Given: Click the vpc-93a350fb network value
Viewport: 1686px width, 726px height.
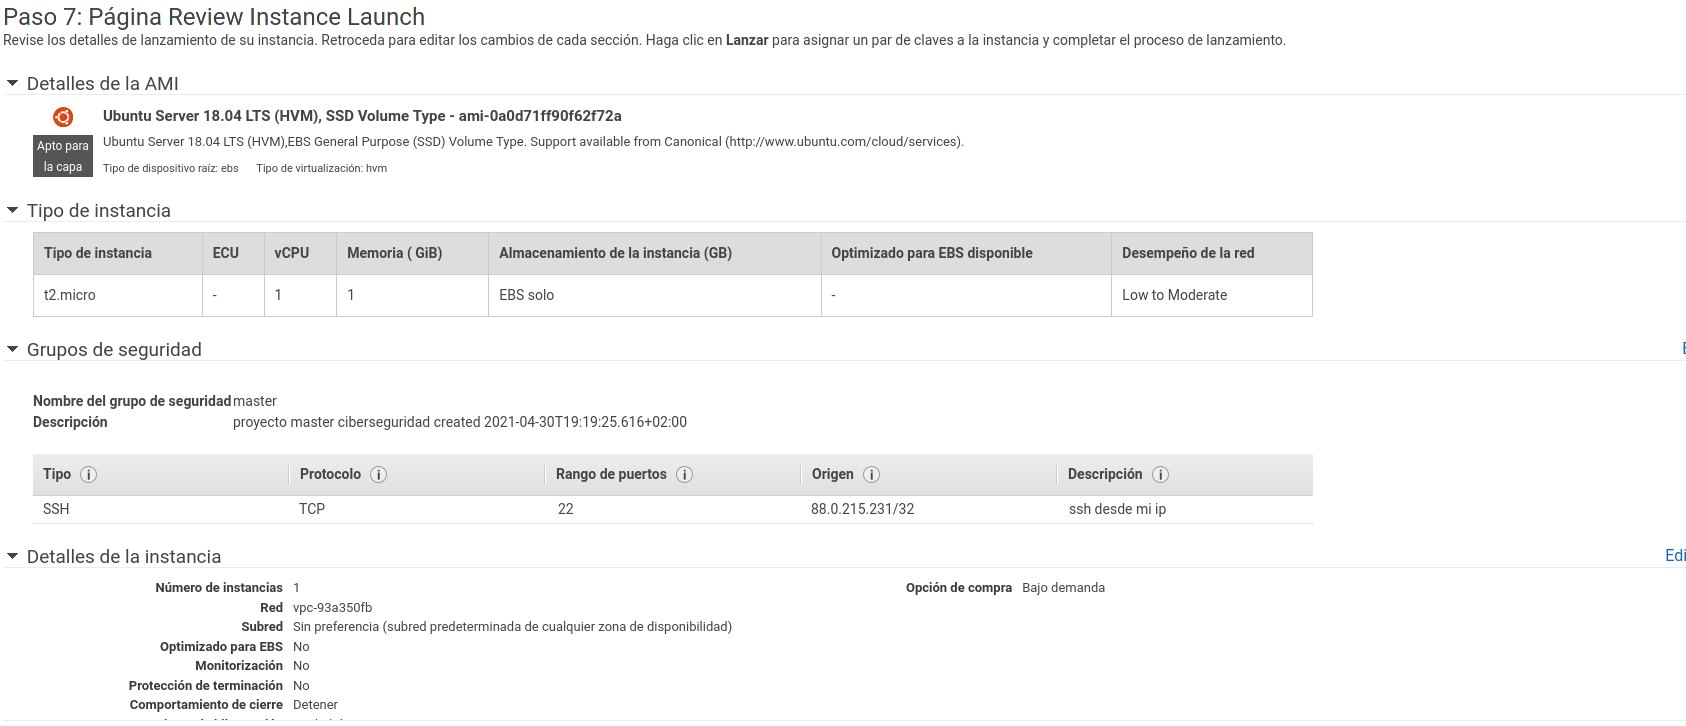Looking at the screenshot, I should 332,608.
